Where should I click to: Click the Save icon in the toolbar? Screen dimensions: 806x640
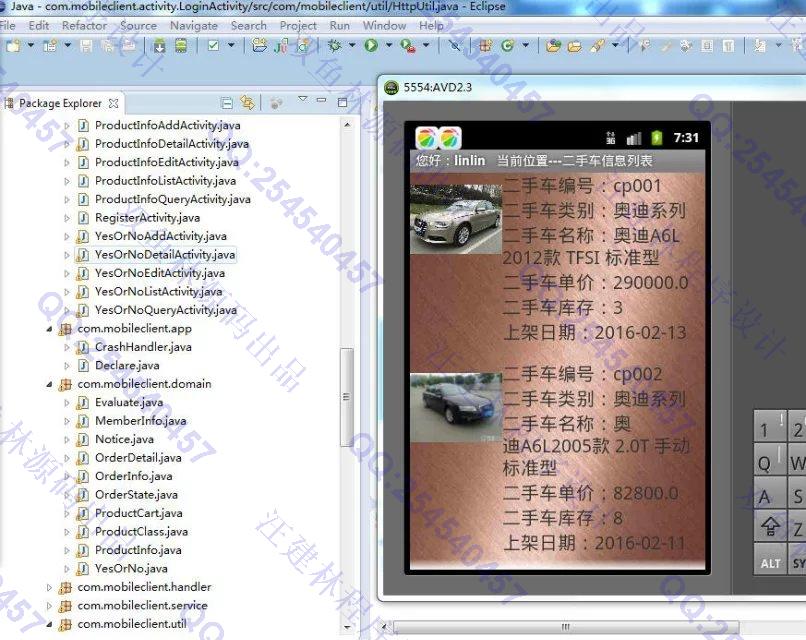(x=86, y=46)
